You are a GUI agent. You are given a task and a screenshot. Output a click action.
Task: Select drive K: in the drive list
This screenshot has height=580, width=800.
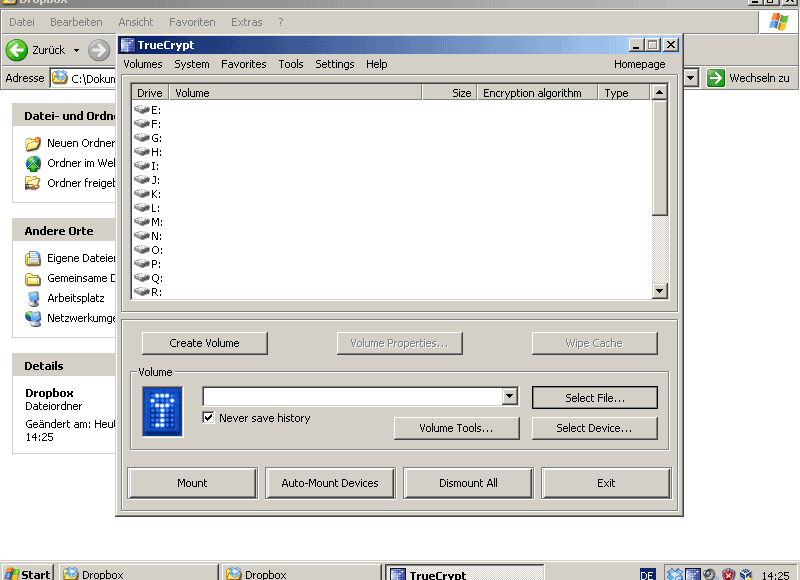pyautogui.click(x=147, y=194)
